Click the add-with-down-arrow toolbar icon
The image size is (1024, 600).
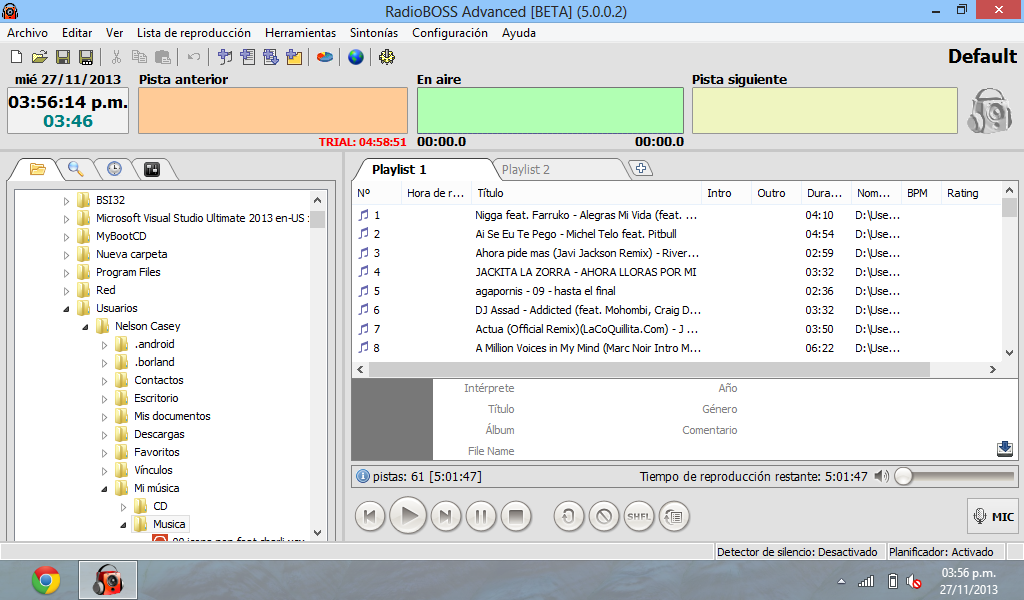point(270,57)
